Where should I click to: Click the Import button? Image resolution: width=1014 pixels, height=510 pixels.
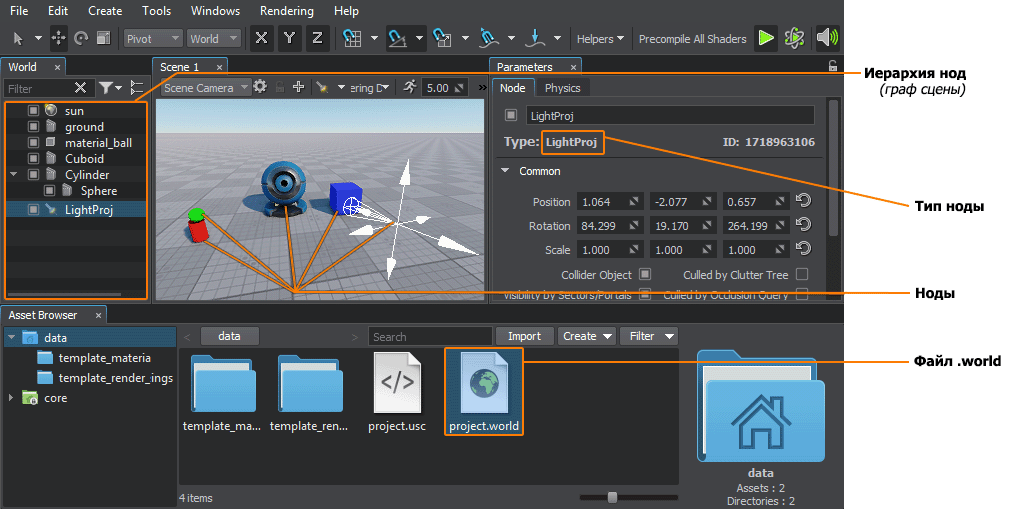coord(524,336)
